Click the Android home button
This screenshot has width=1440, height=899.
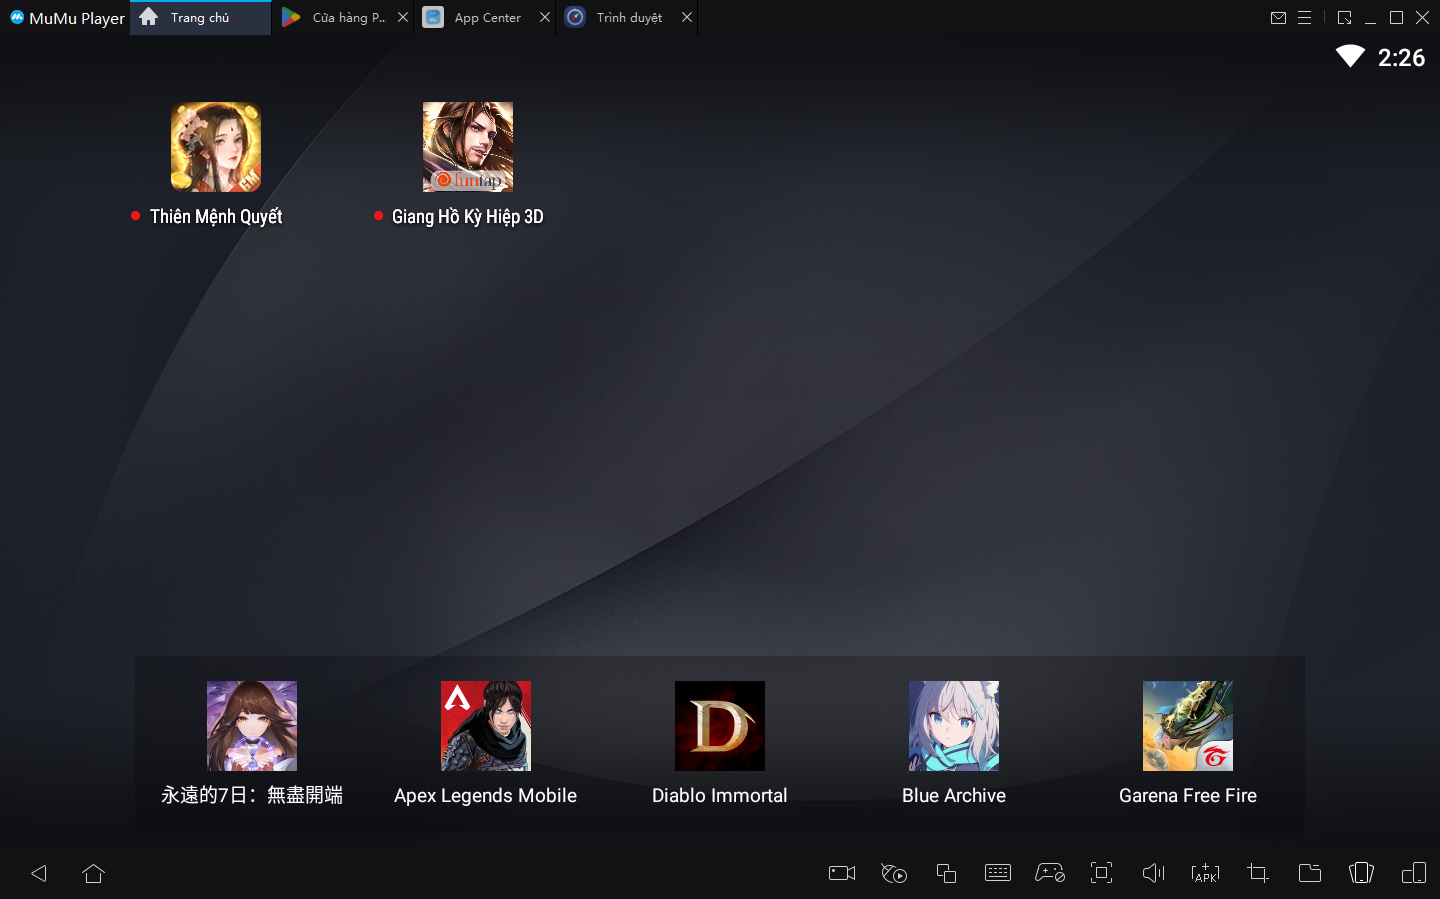(94, 873)
